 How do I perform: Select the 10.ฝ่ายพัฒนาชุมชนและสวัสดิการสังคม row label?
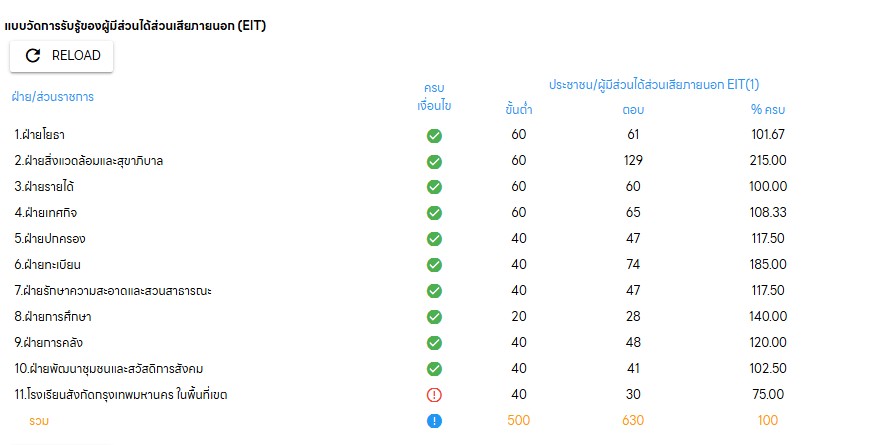click(109, 369)
